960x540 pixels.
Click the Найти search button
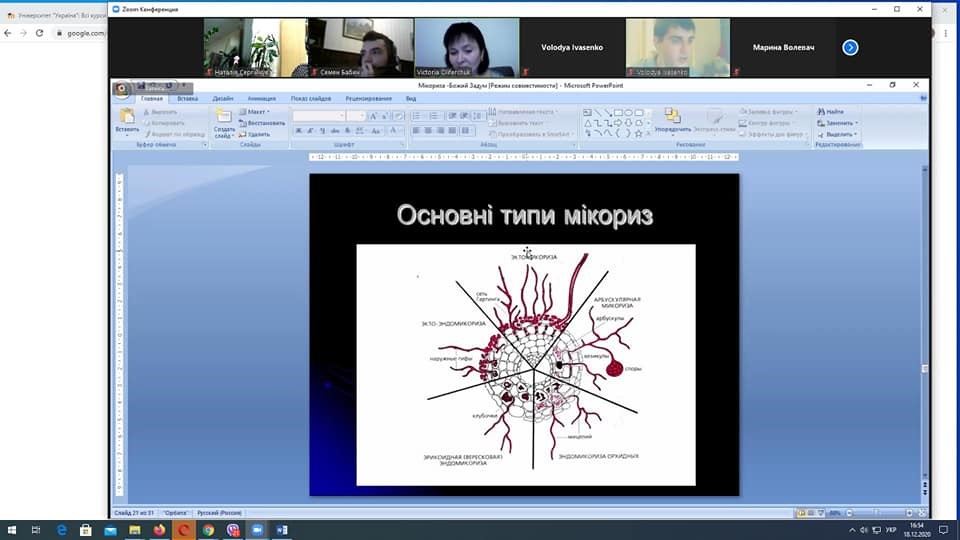click(834, 112)
